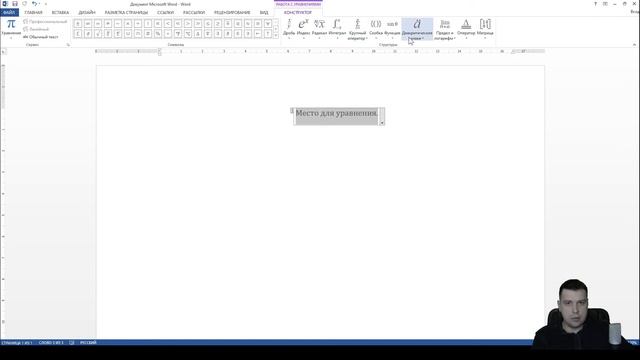Insert the less-than < symbol

click(168, 24)
